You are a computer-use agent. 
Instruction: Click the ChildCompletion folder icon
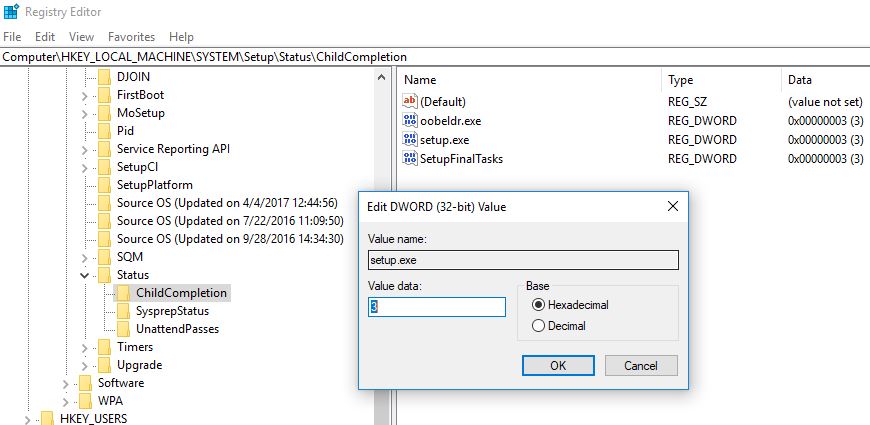pyautogui.click(x=124, y=293)
